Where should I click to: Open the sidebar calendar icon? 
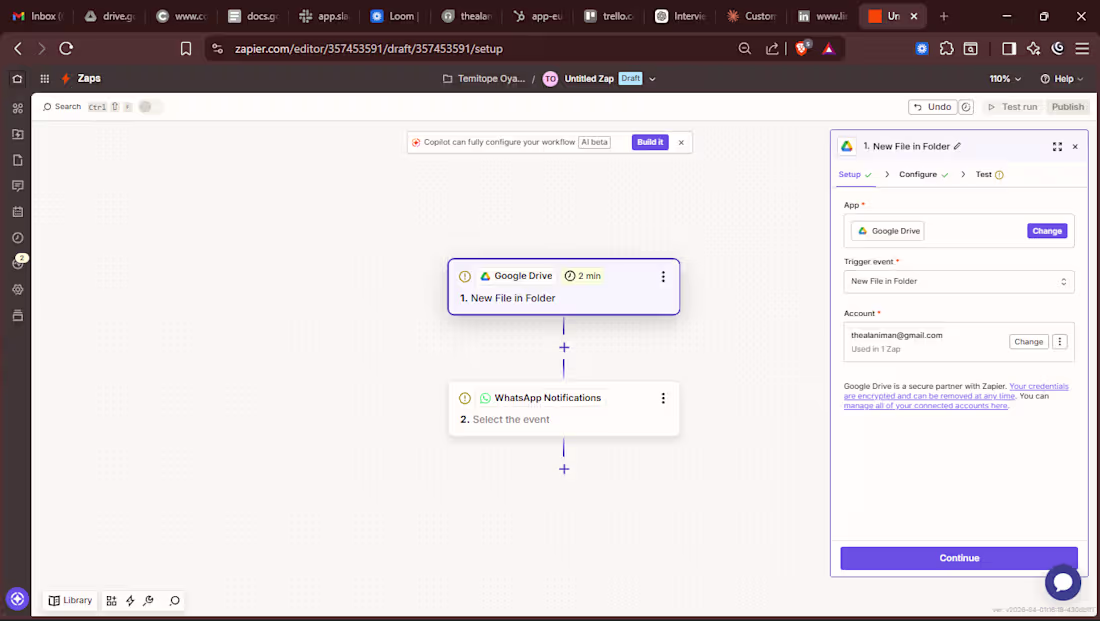[18, 212]
